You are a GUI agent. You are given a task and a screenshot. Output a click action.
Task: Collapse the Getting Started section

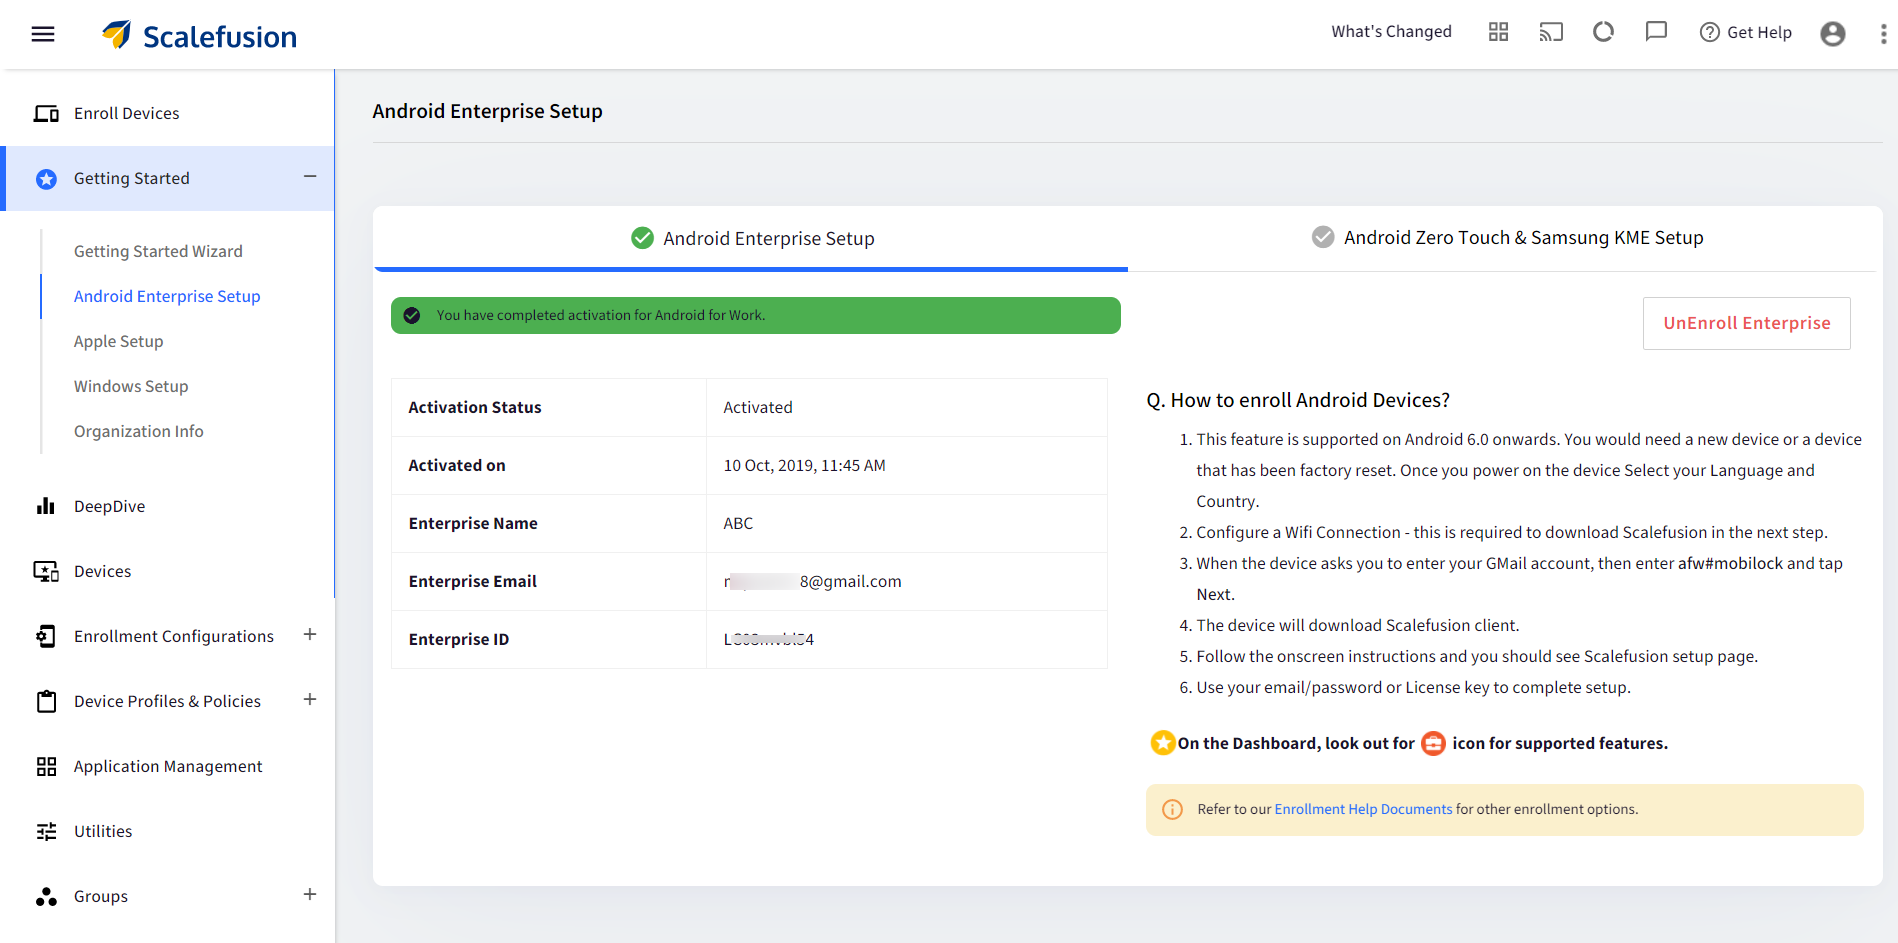(310, 177)
